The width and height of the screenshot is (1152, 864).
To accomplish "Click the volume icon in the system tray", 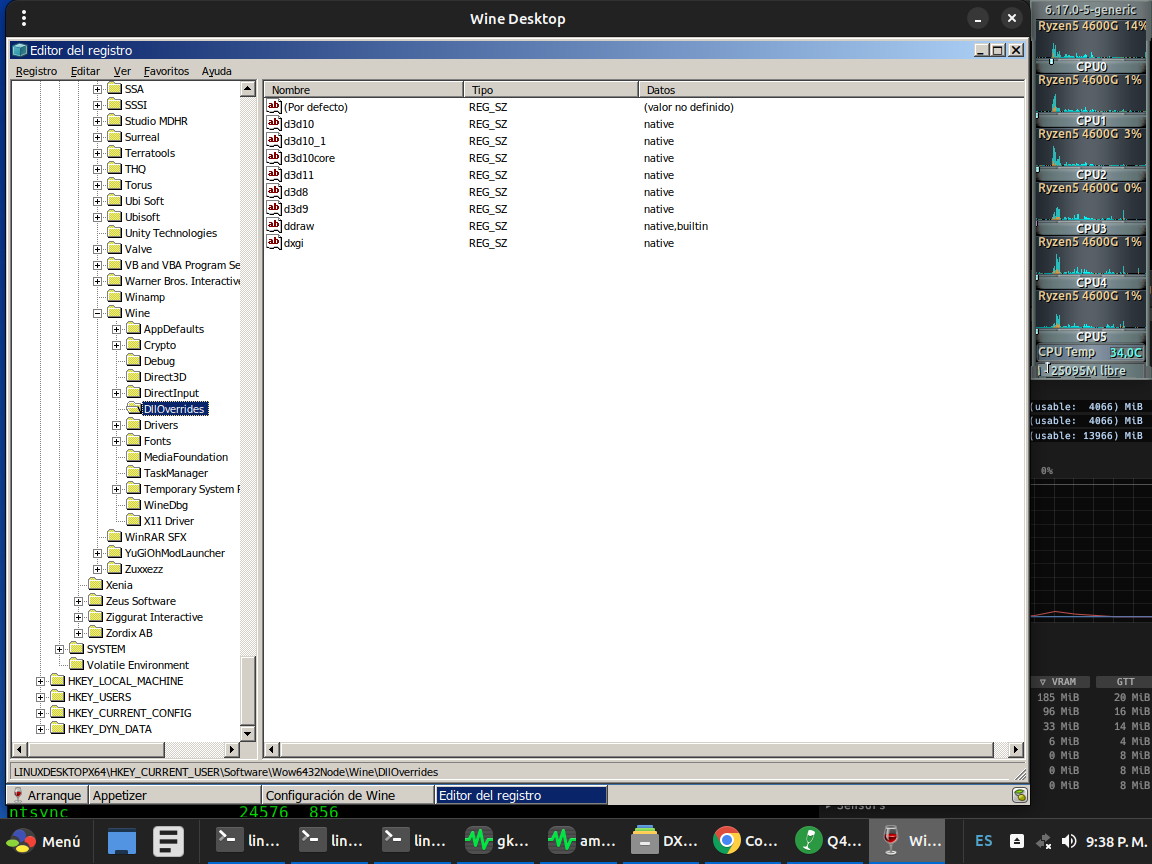I will pos(1069,841).
